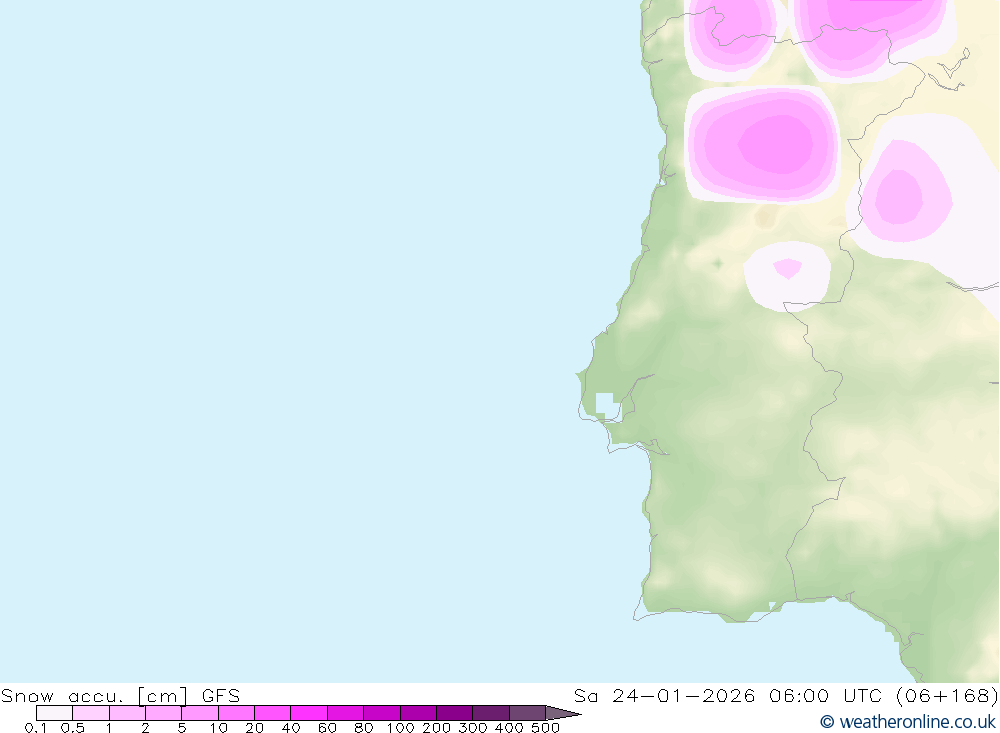Click the '500' legend label
This screenshot has width=1000, height=733.
click(545, 727)
